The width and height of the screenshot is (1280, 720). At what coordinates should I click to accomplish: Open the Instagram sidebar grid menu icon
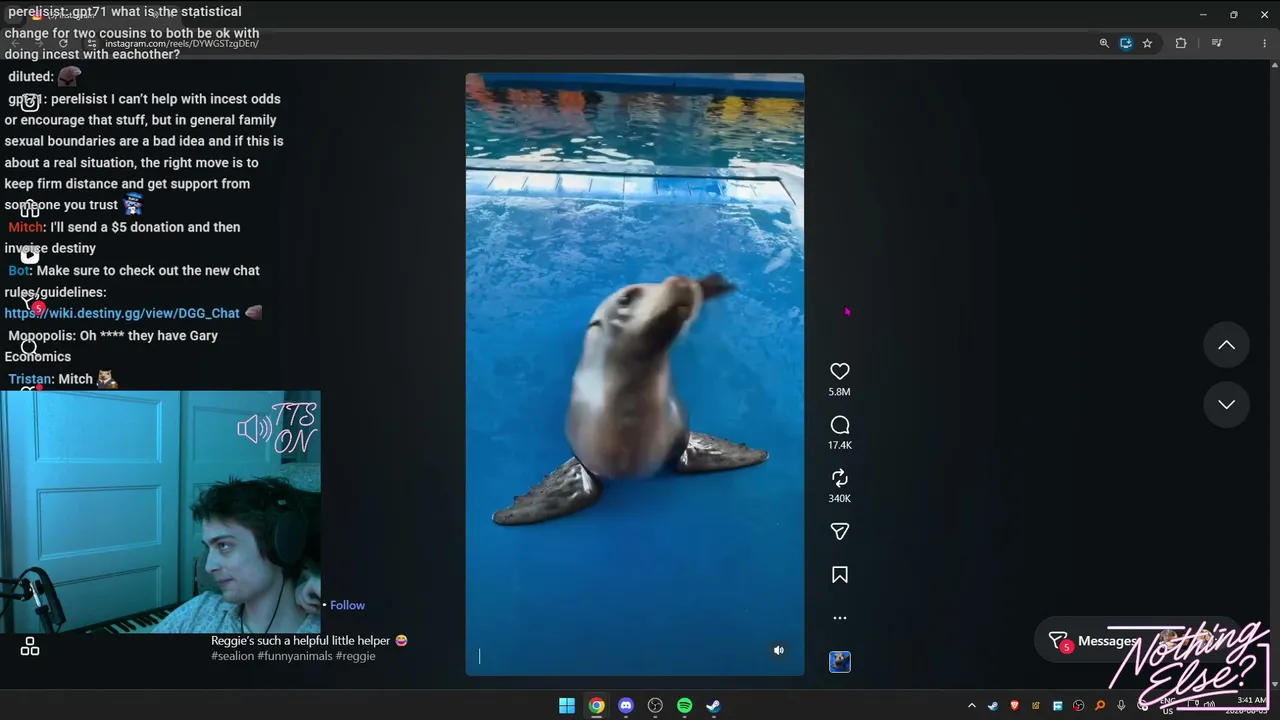(x=30, y=647)
